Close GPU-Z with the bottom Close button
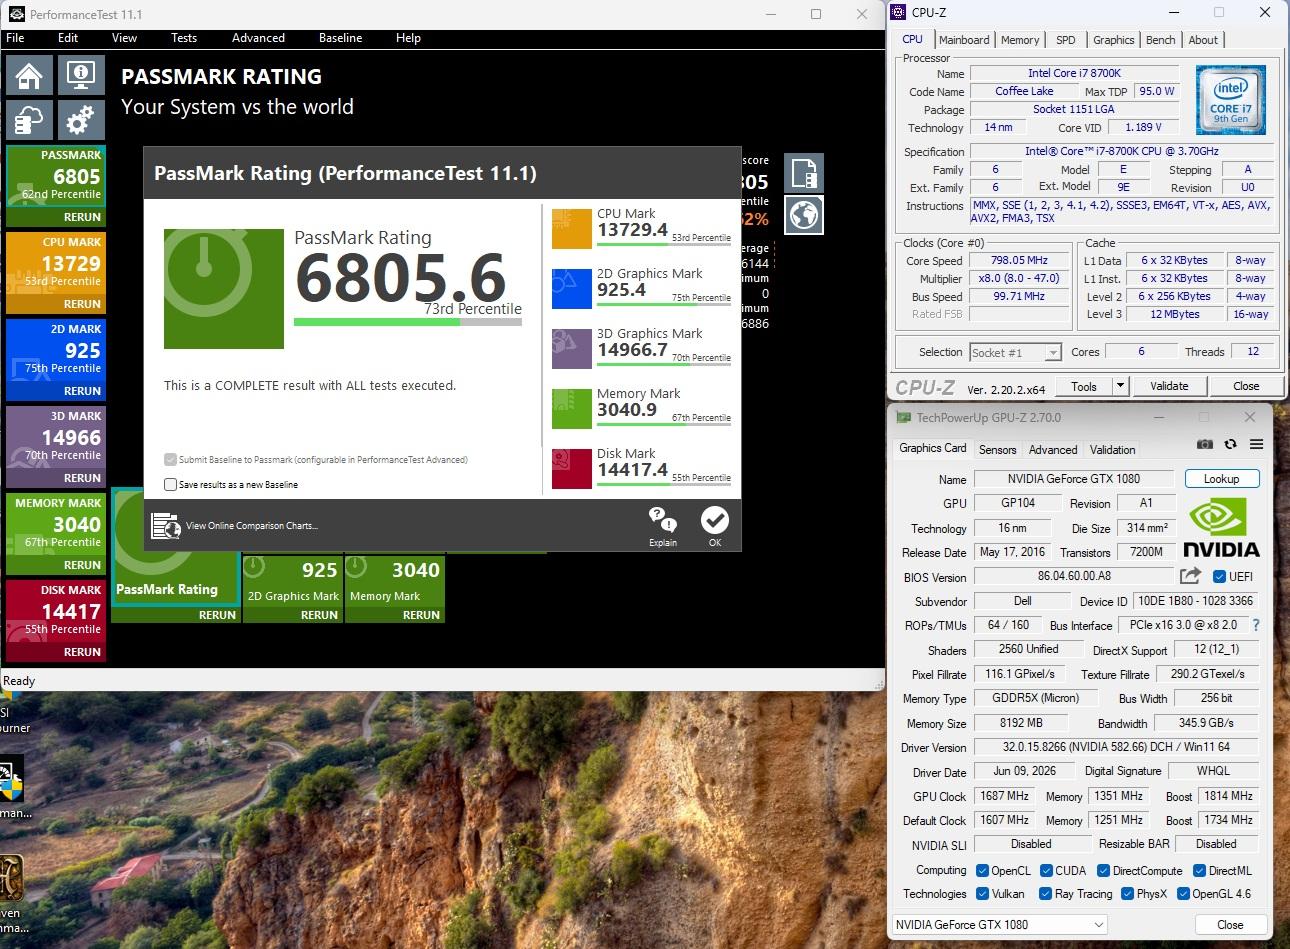1290x949 pixels. click(1230, 925)
